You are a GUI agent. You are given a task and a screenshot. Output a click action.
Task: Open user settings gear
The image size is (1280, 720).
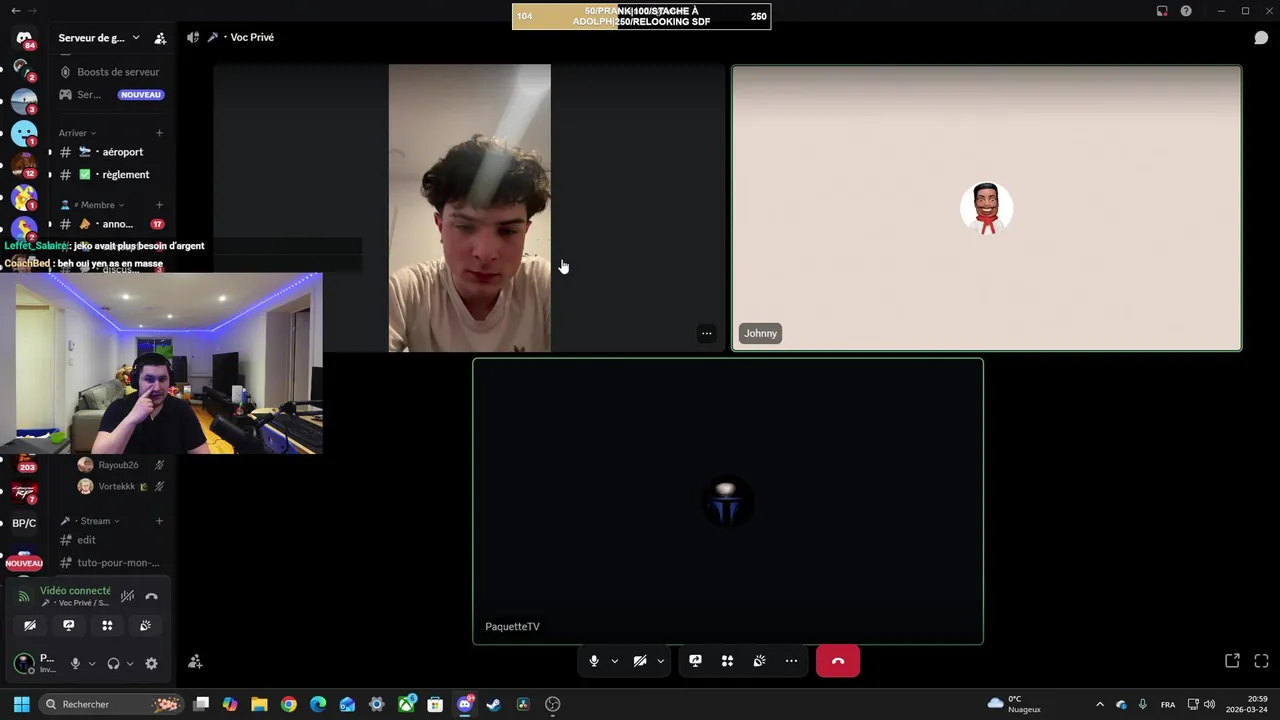point(151,663)
